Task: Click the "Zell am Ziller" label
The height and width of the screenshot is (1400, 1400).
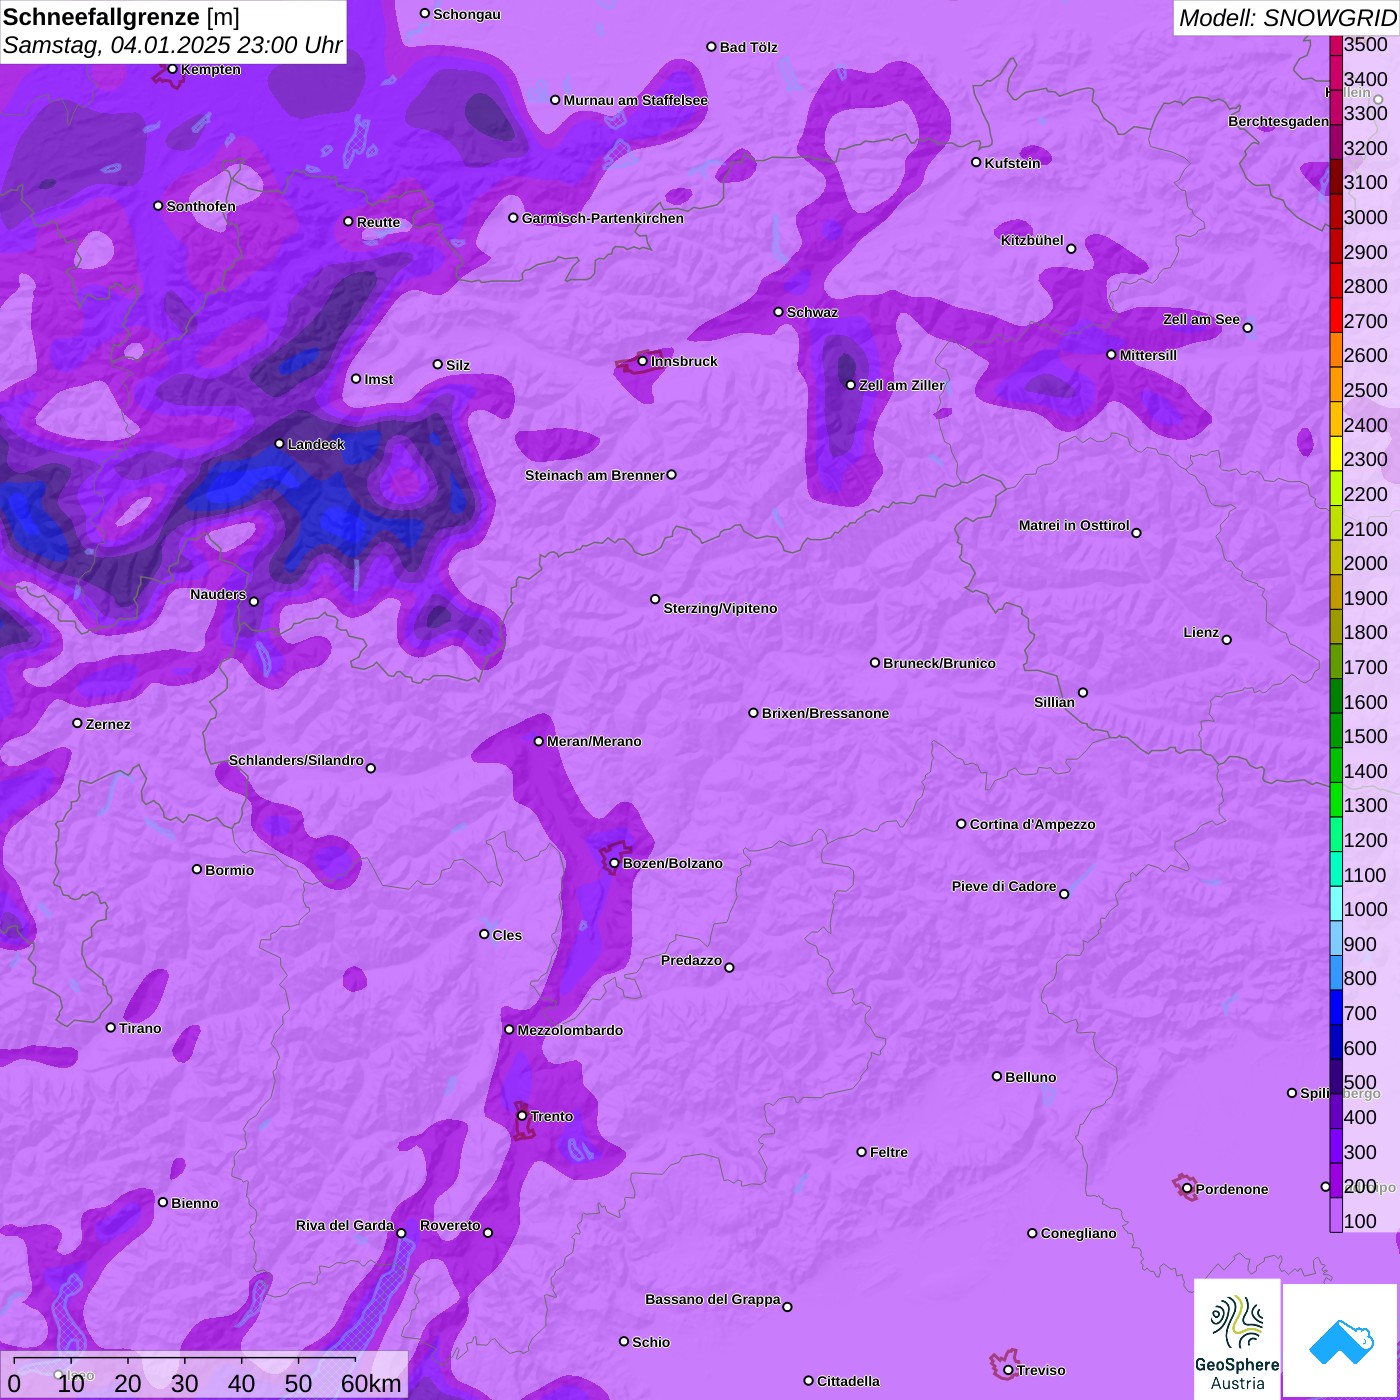Action: point(902,385)
